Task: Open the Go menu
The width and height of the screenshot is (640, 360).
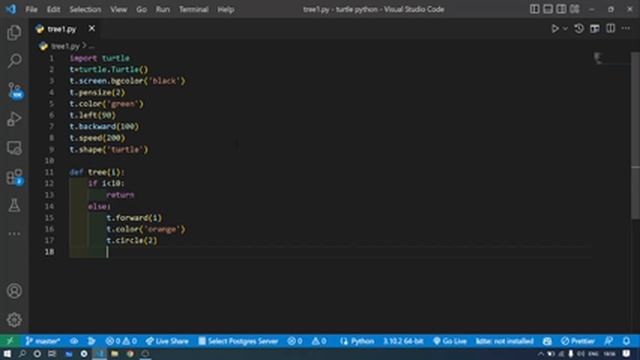Action: [x=141, y=9]
